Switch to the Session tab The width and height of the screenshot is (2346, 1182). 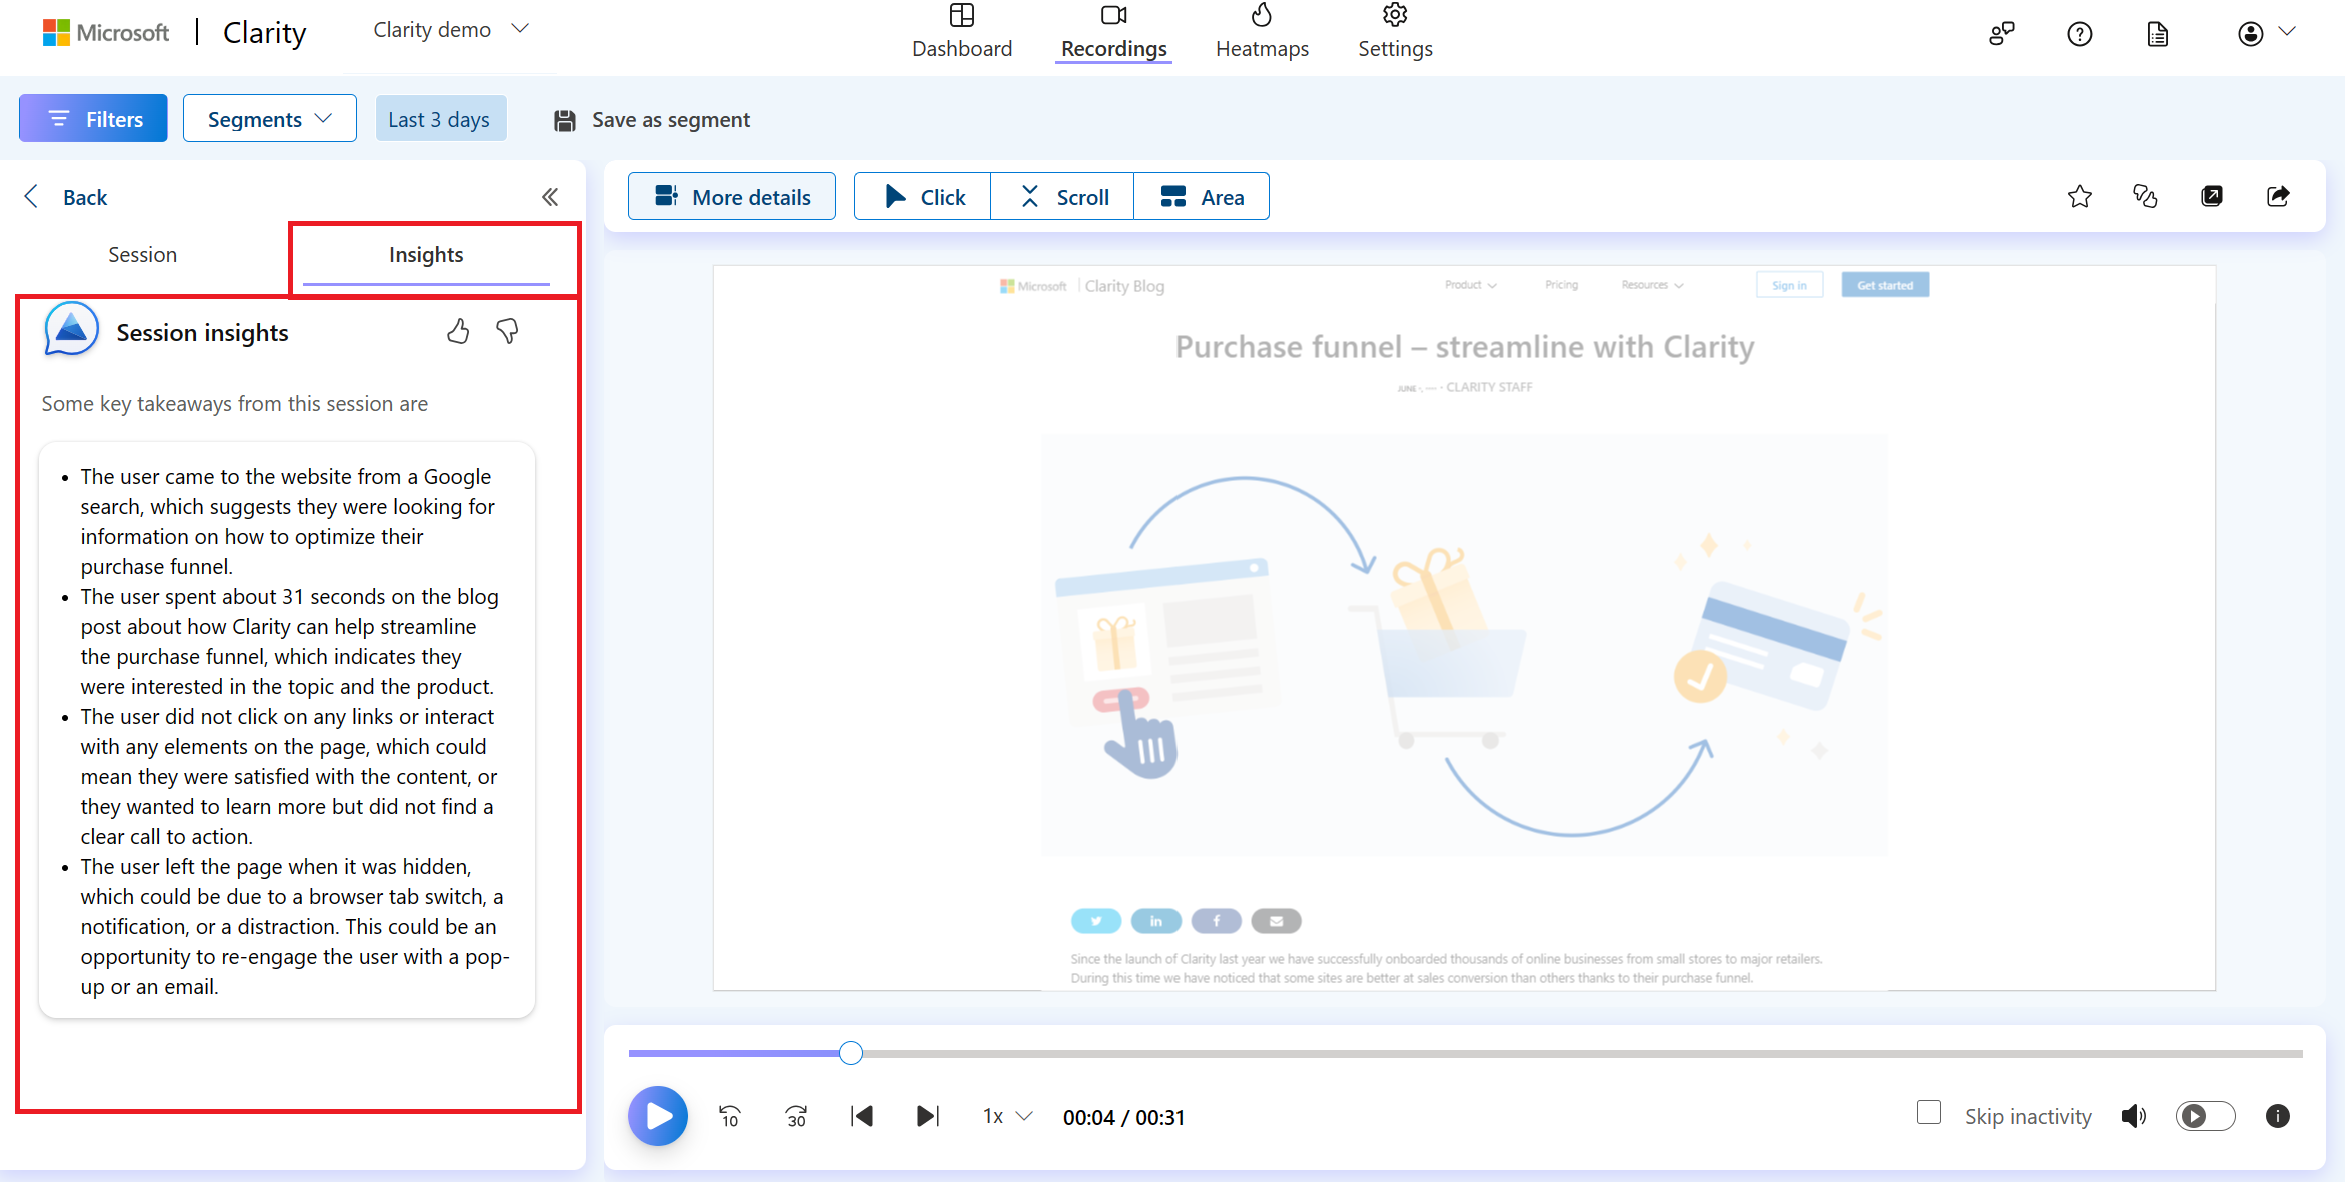142,254
